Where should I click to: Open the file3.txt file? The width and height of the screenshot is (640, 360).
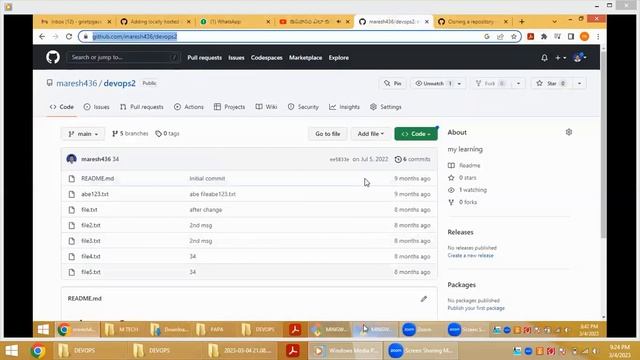(x=91, y=241)
